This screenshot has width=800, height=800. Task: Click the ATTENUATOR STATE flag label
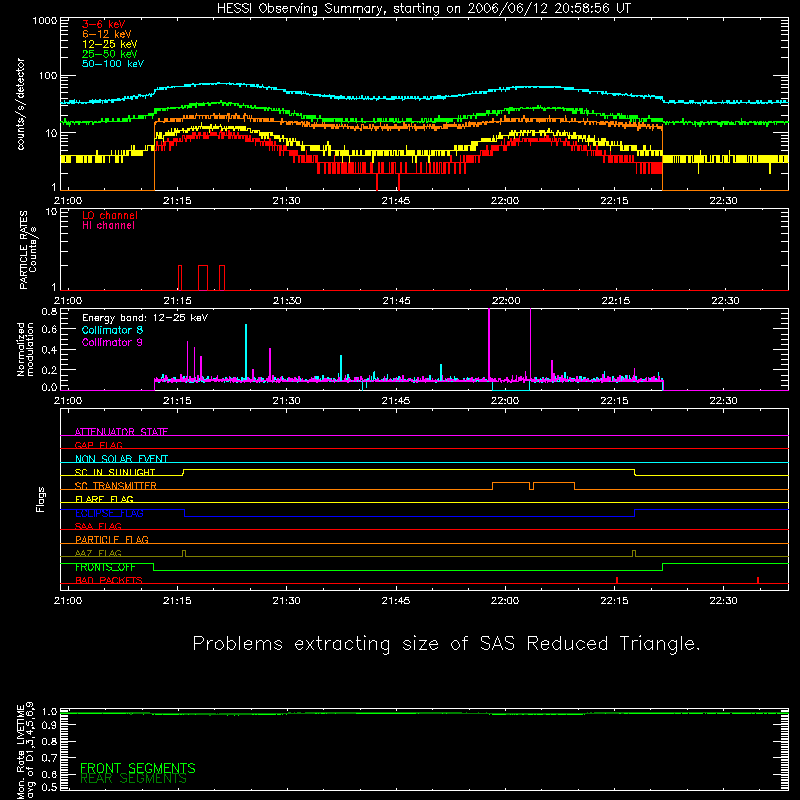[121, 432]
